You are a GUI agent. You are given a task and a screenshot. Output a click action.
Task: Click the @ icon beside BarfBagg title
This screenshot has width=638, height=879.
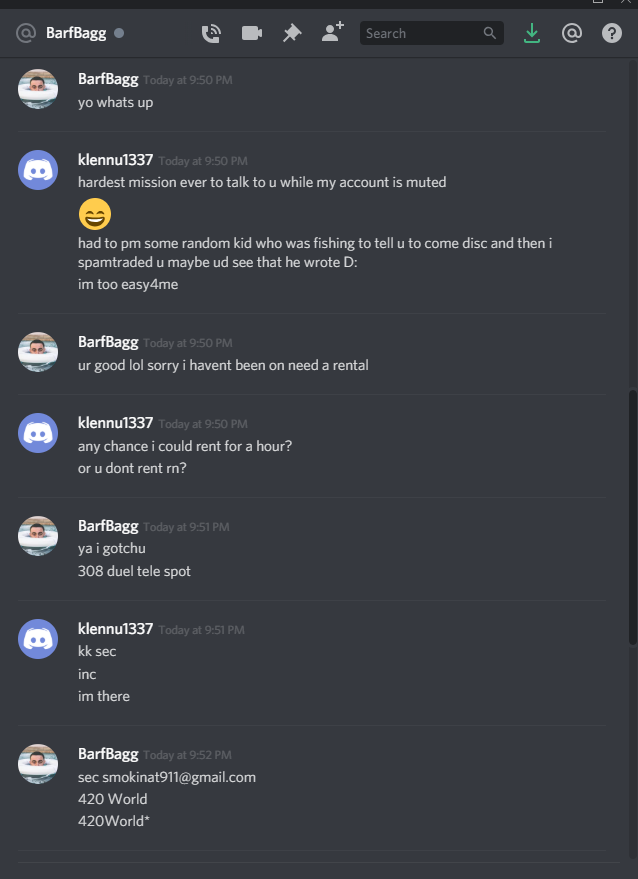(26, 33)
